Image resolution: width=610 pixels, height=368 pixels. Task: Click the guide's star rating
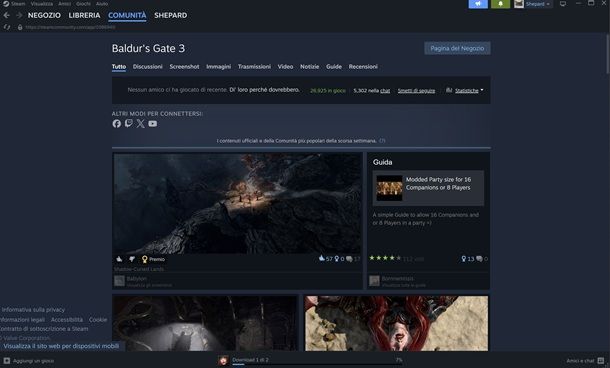(x=385, y=258)
